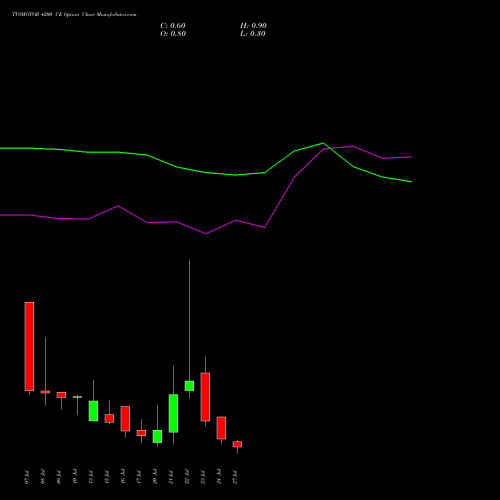Click the high value 'H: 0.90'
The image size is (500, 500).
tap(253, 26)
